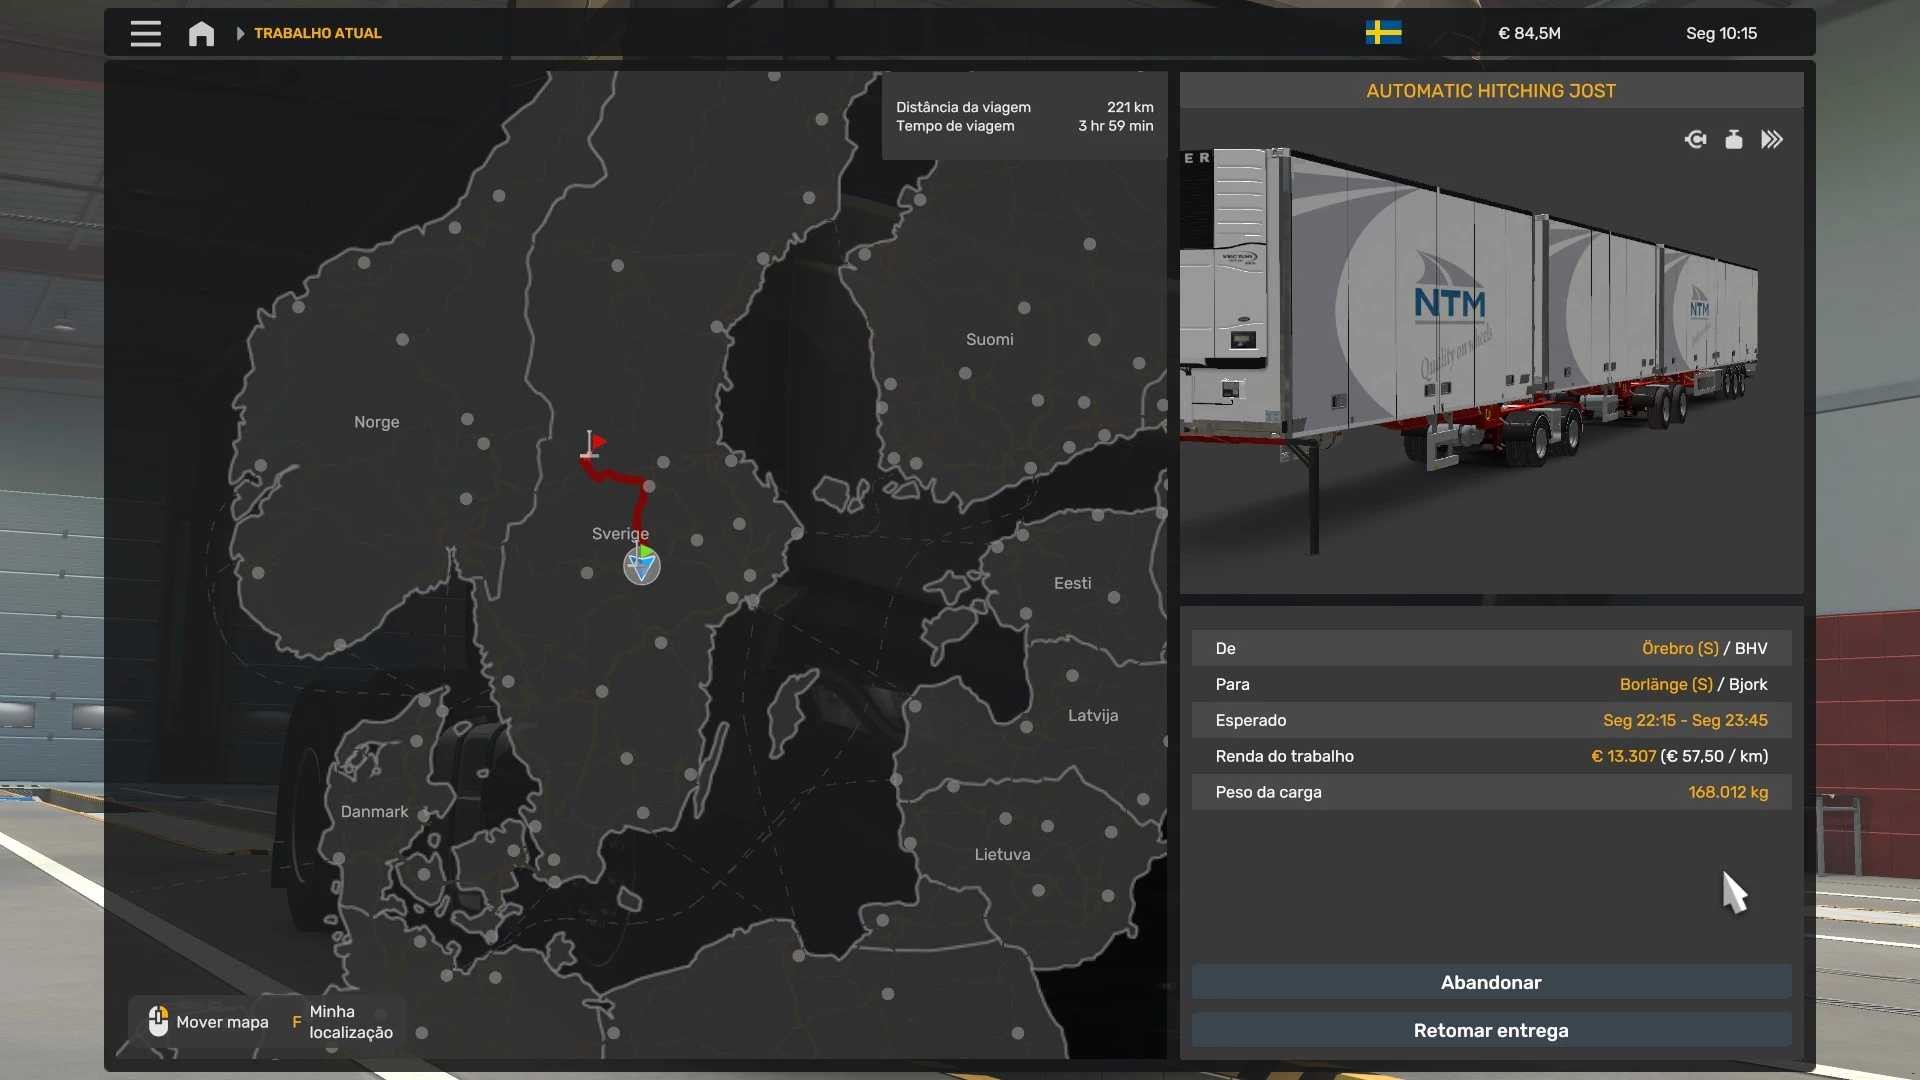Click the Distância da viagem 221 km value
1920x1080 pixels.
pyautogui.click(x=1130, y=107)
